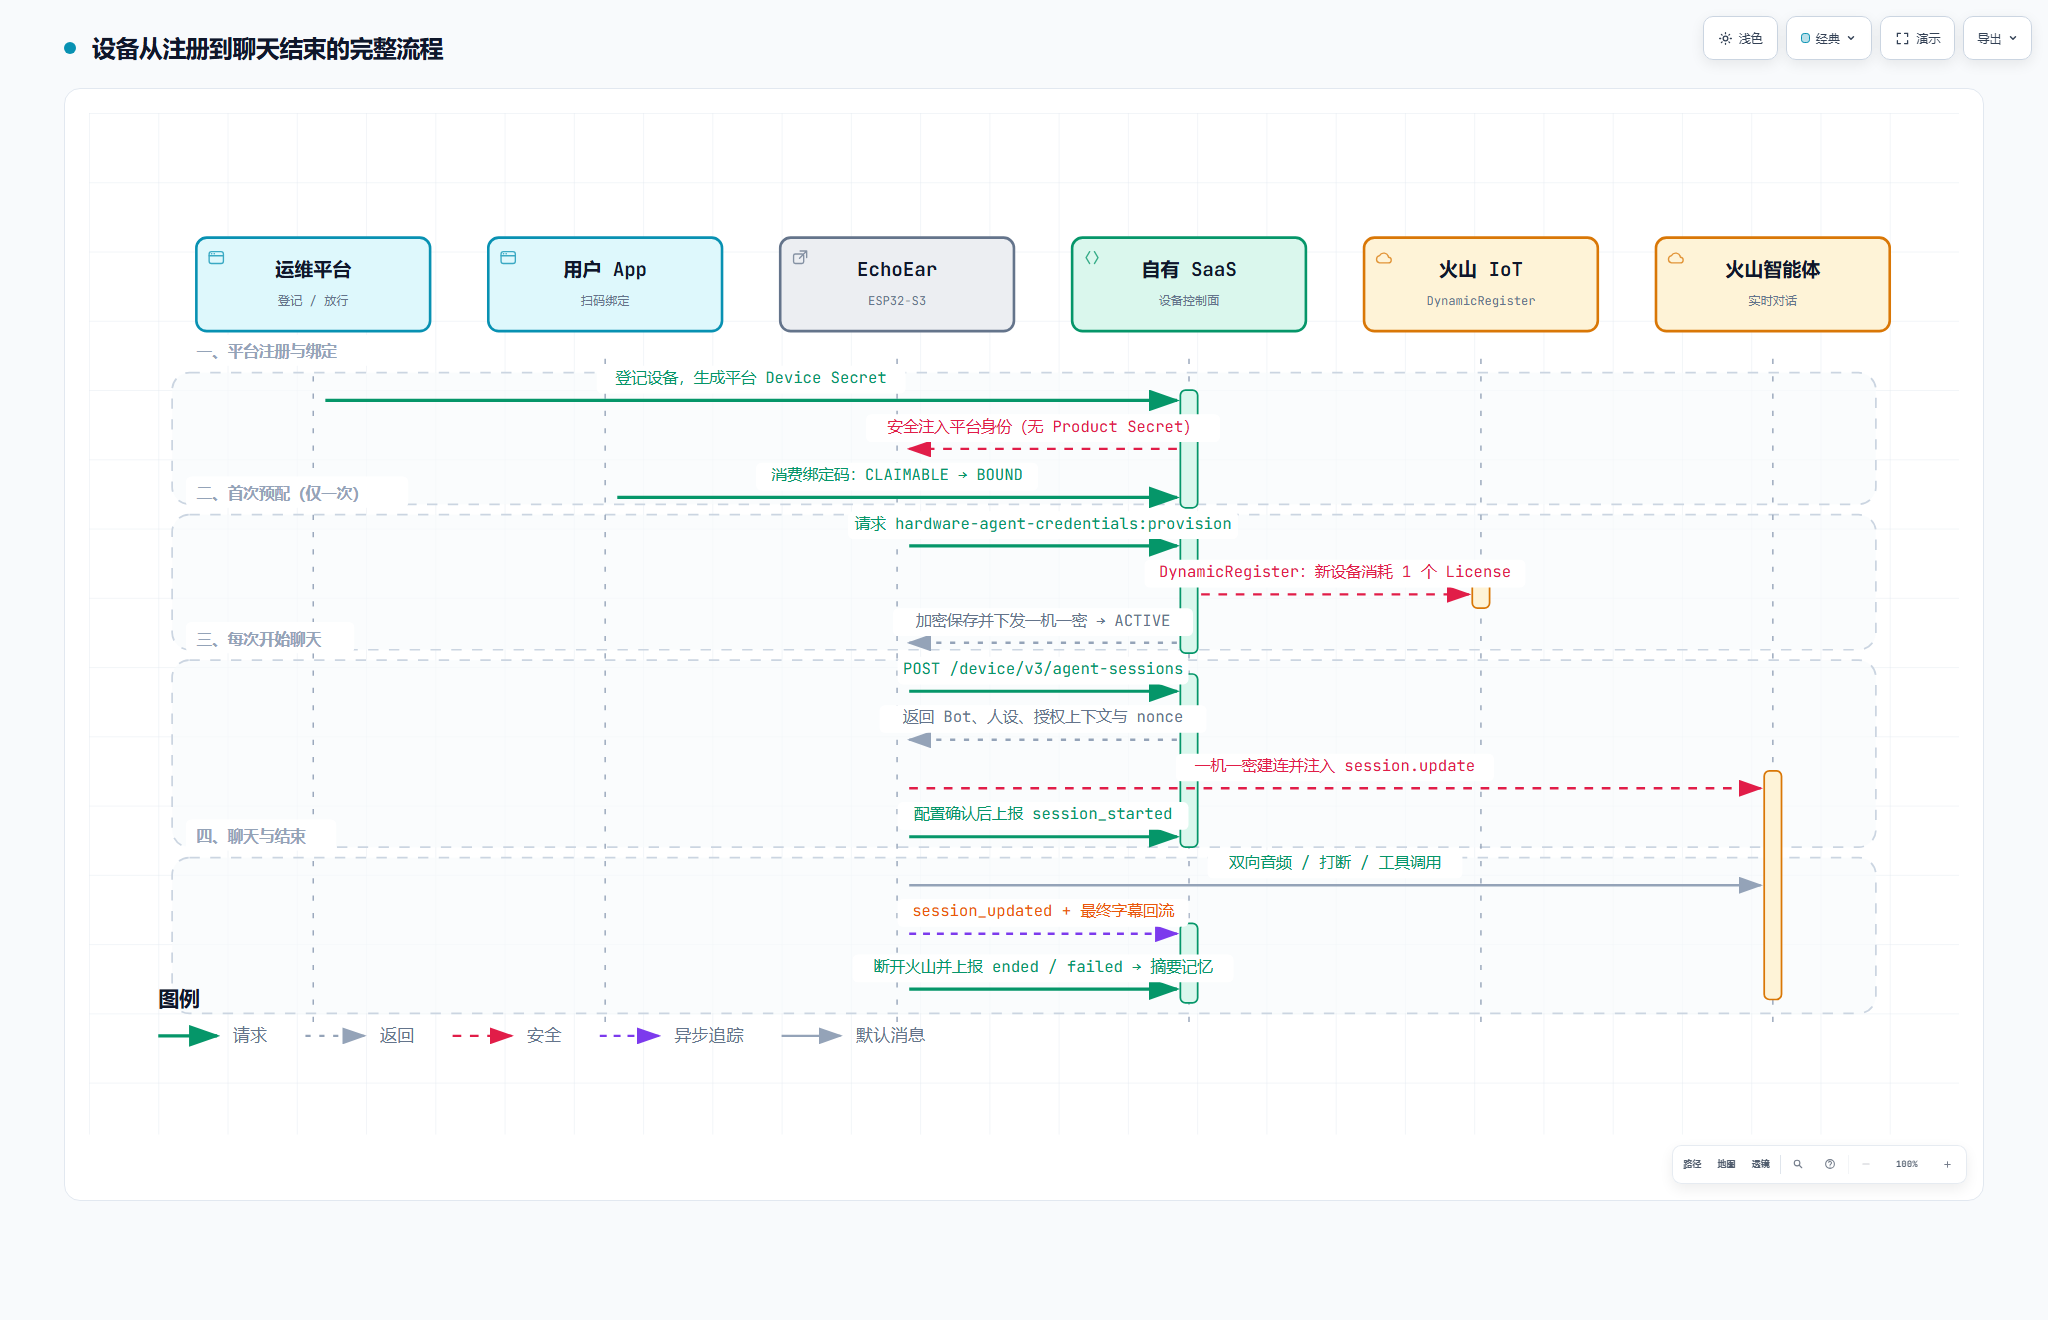Select the 火山智能体 participant box

tap(1773, 284)
